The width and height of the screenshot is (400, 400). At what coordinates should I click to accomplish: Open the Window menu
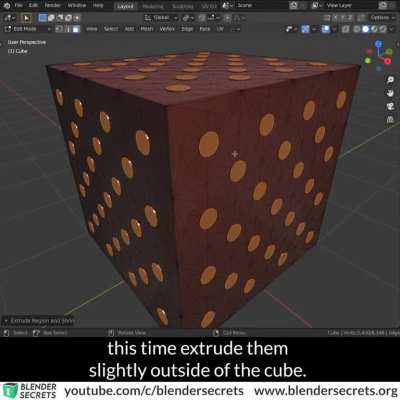(77, 5)
